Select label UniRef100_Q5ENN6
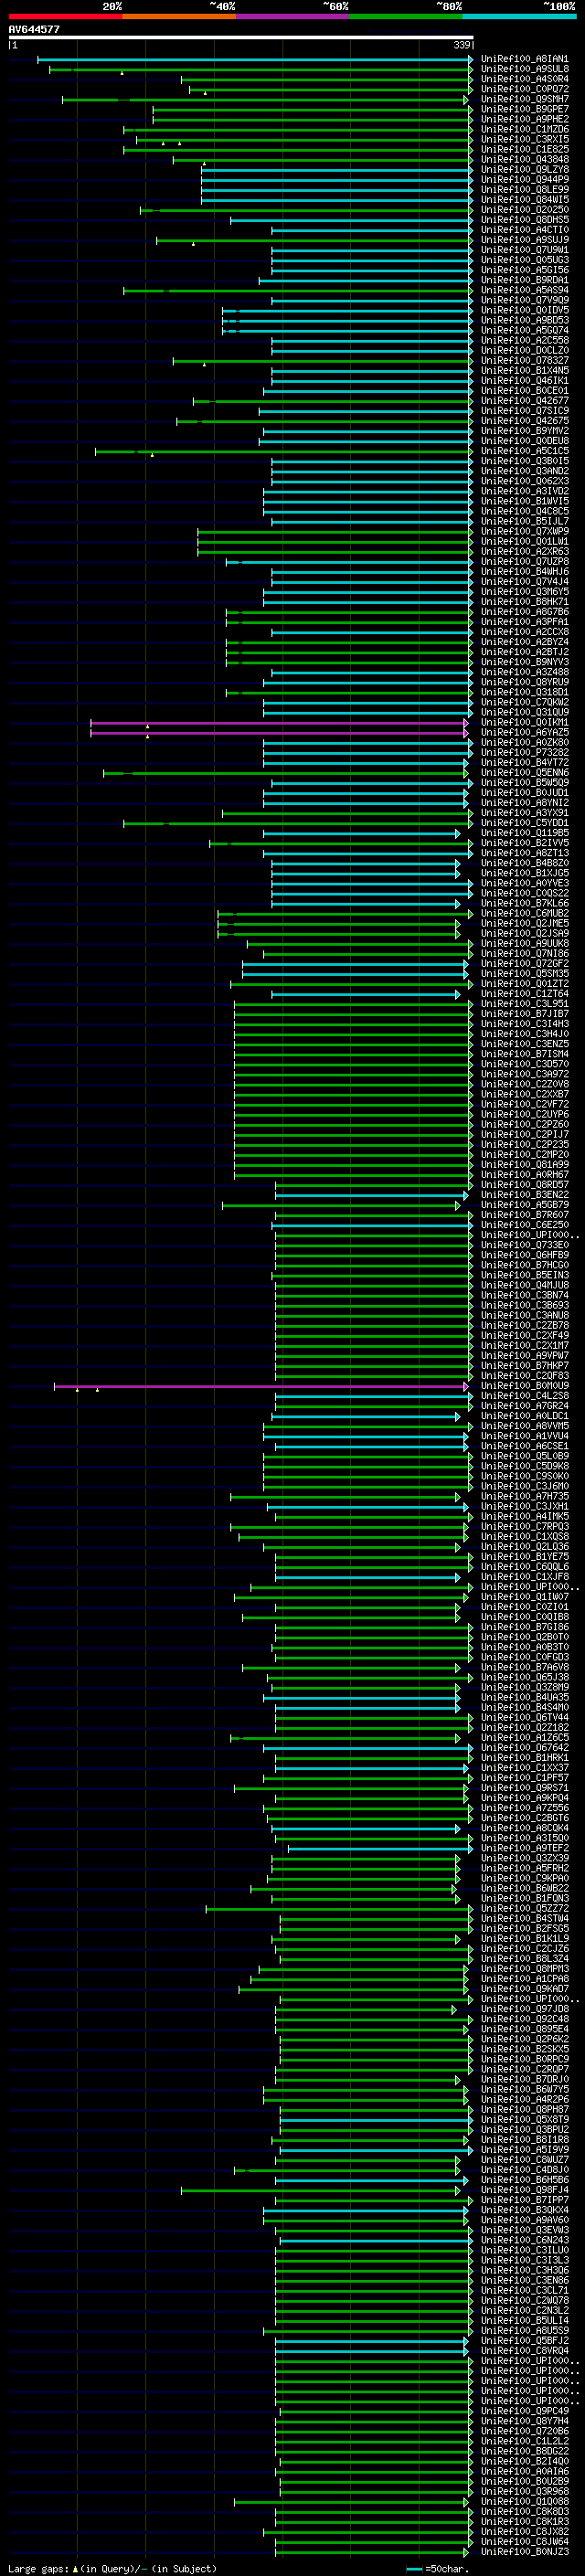Viewport: 585px width, 2576px height. click(x=525, y=773)
